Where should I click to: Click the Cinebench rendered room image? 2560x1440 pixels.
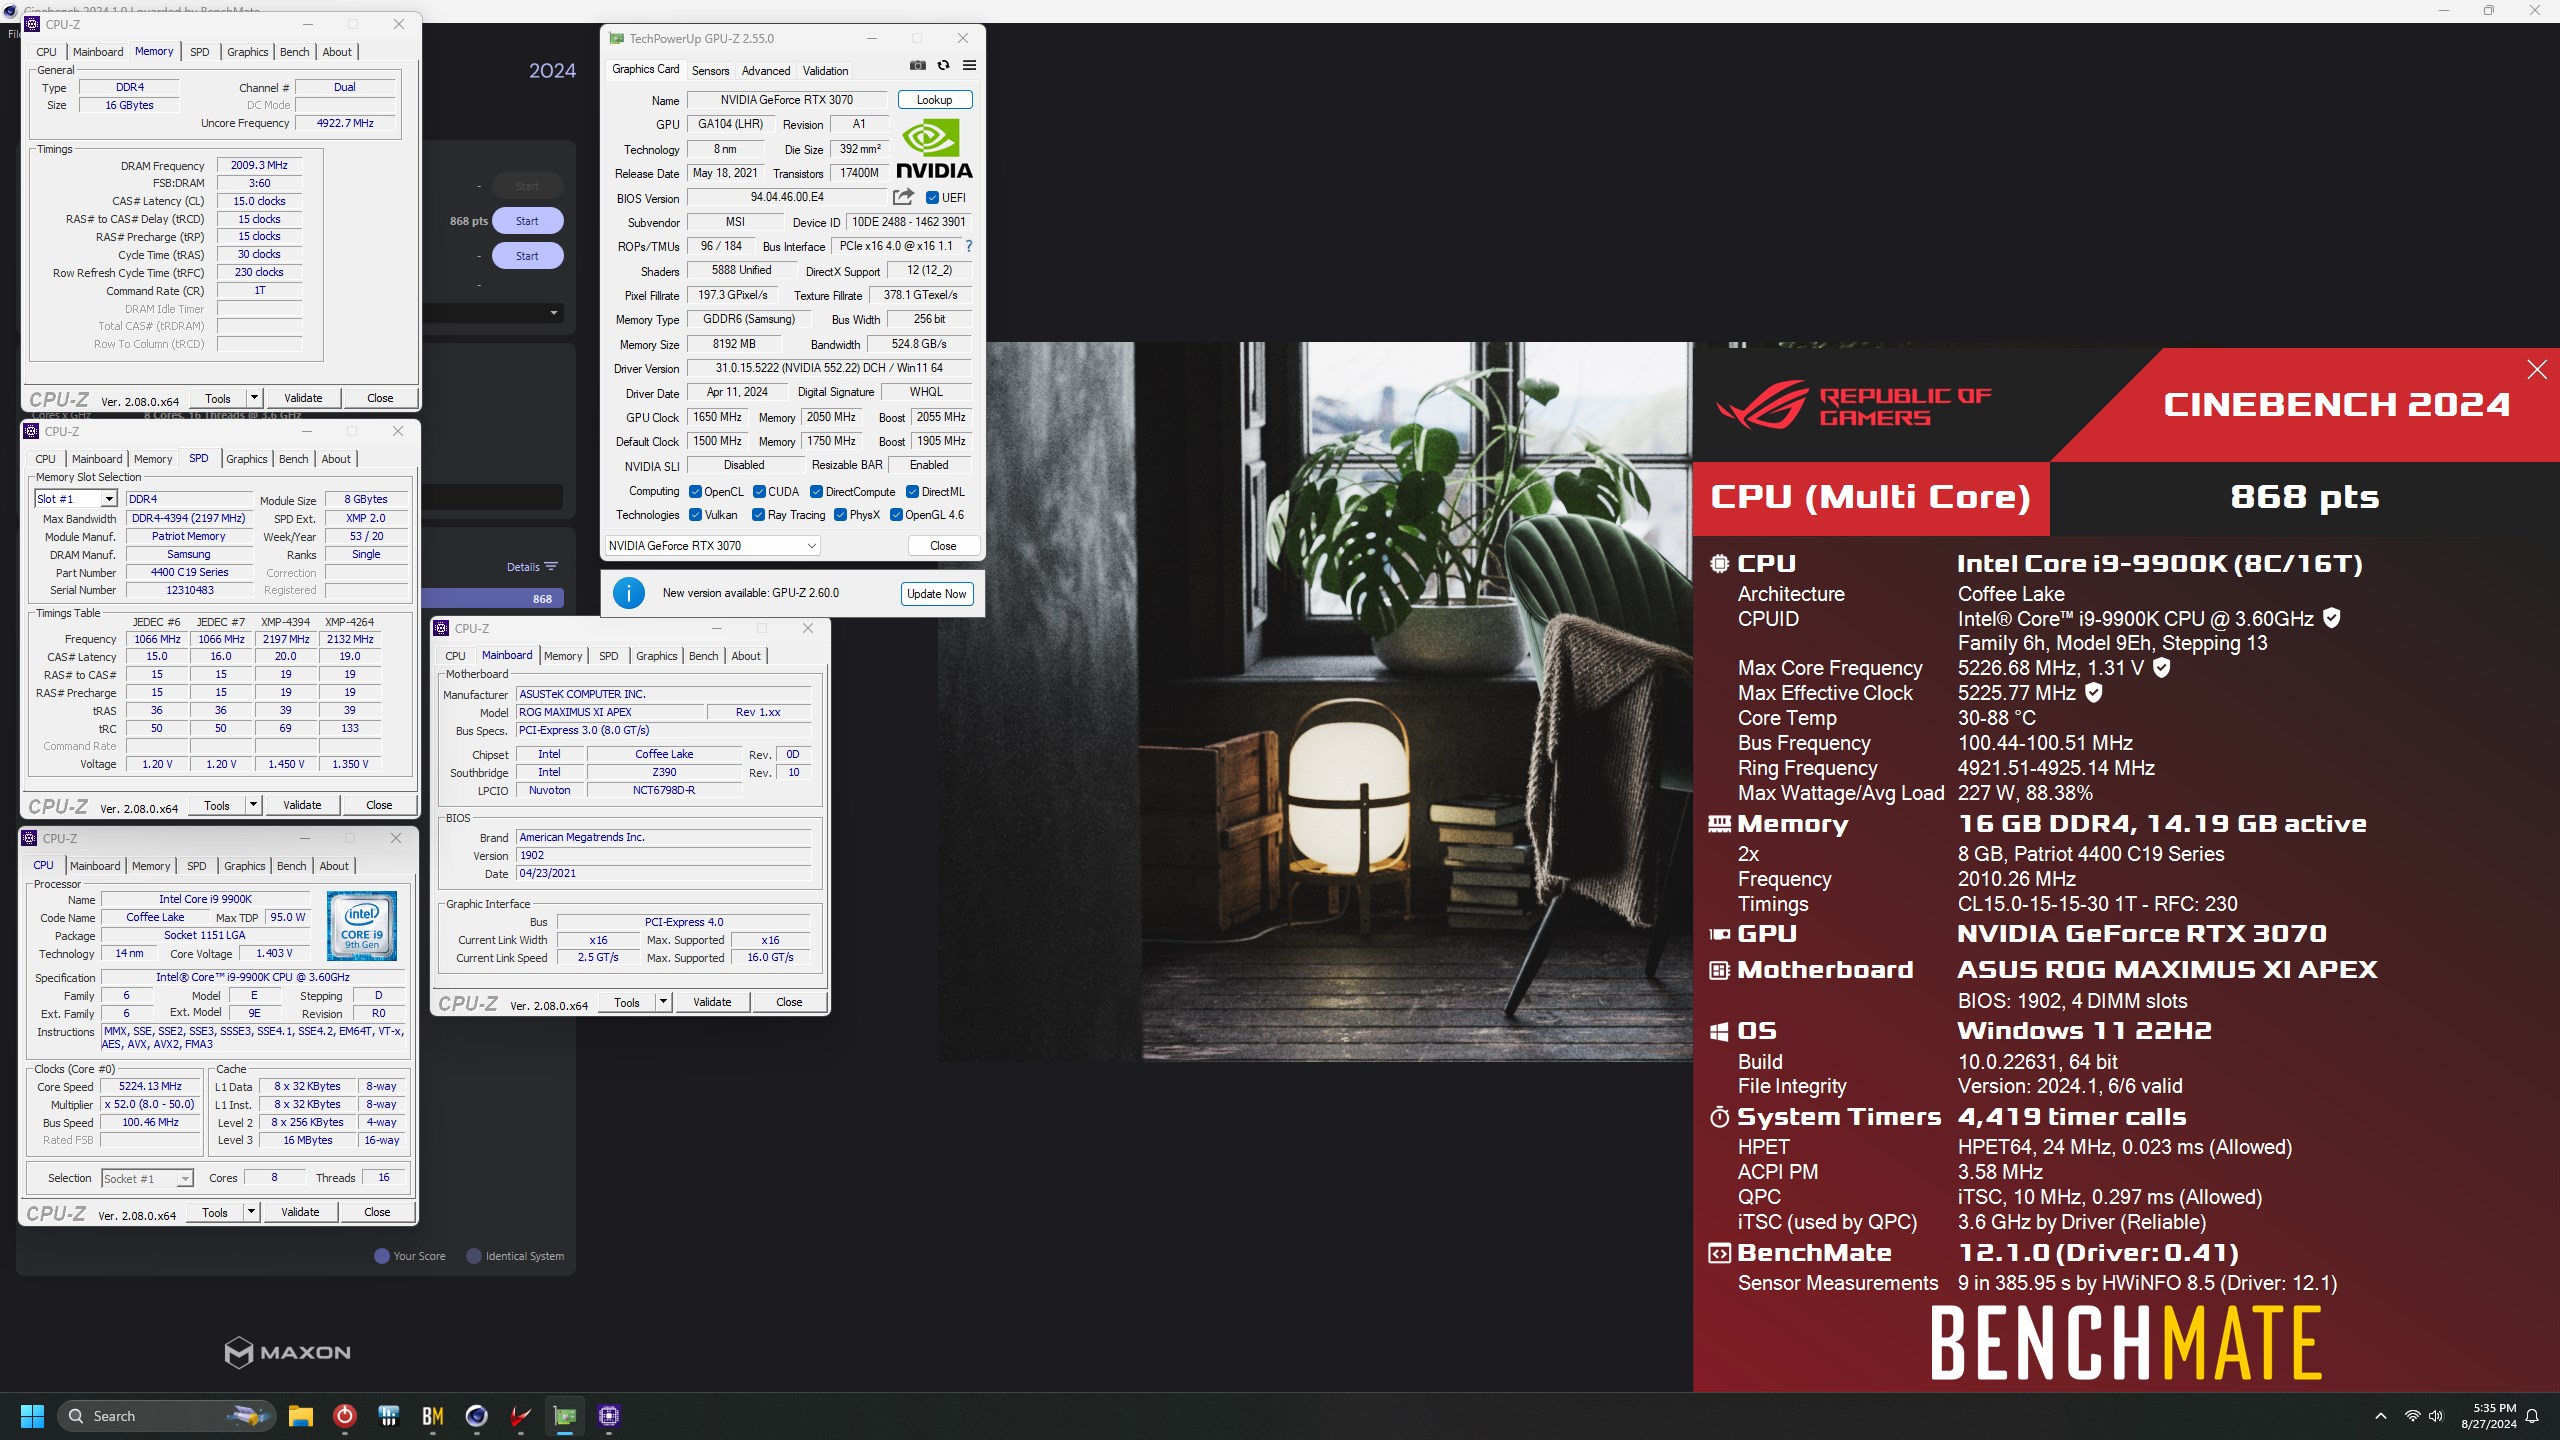pos(1314,701)
